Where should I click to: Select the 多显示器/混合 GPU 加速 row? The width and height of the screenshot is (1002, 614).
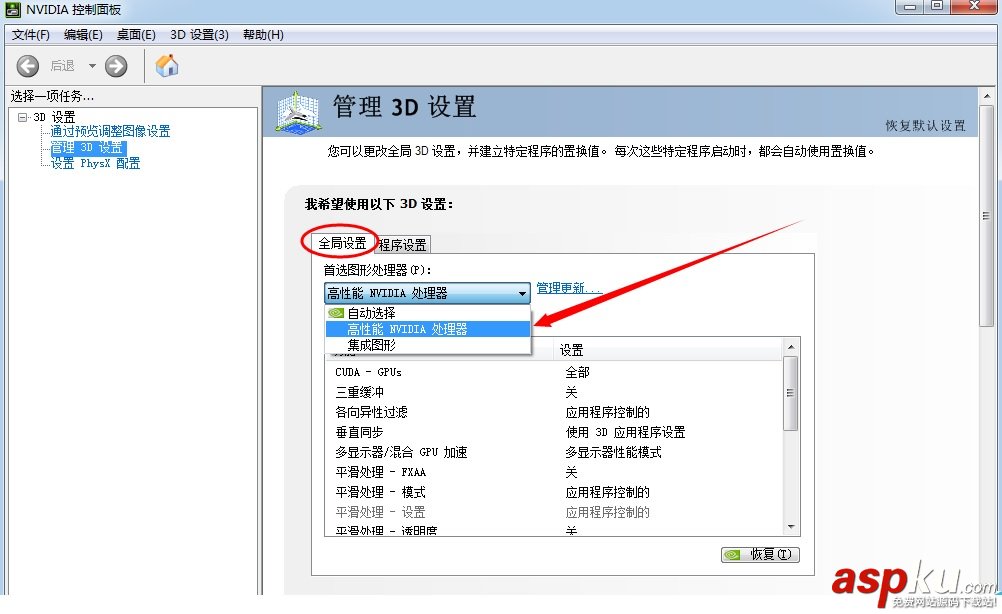(x=553, y=452)
